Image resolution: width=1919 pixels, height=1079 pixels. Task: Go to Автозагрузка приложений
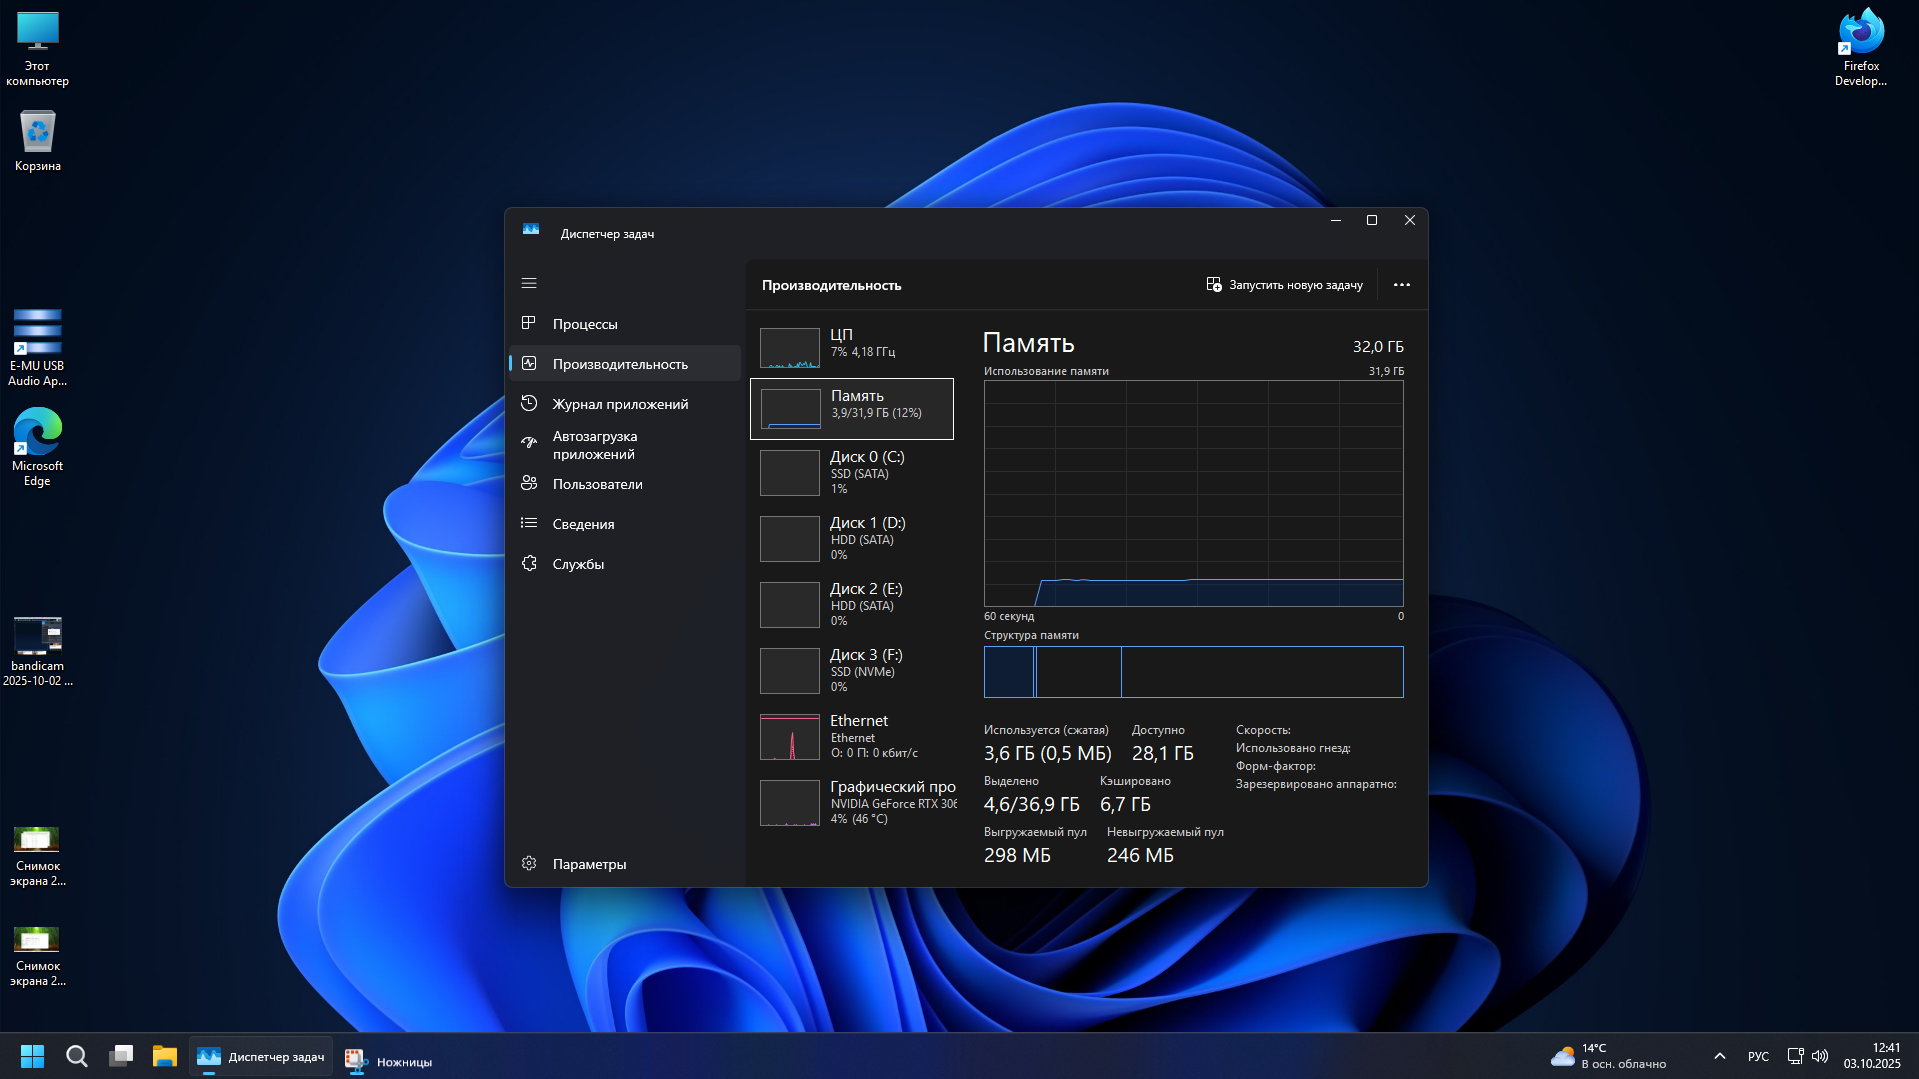pos(625,445)
